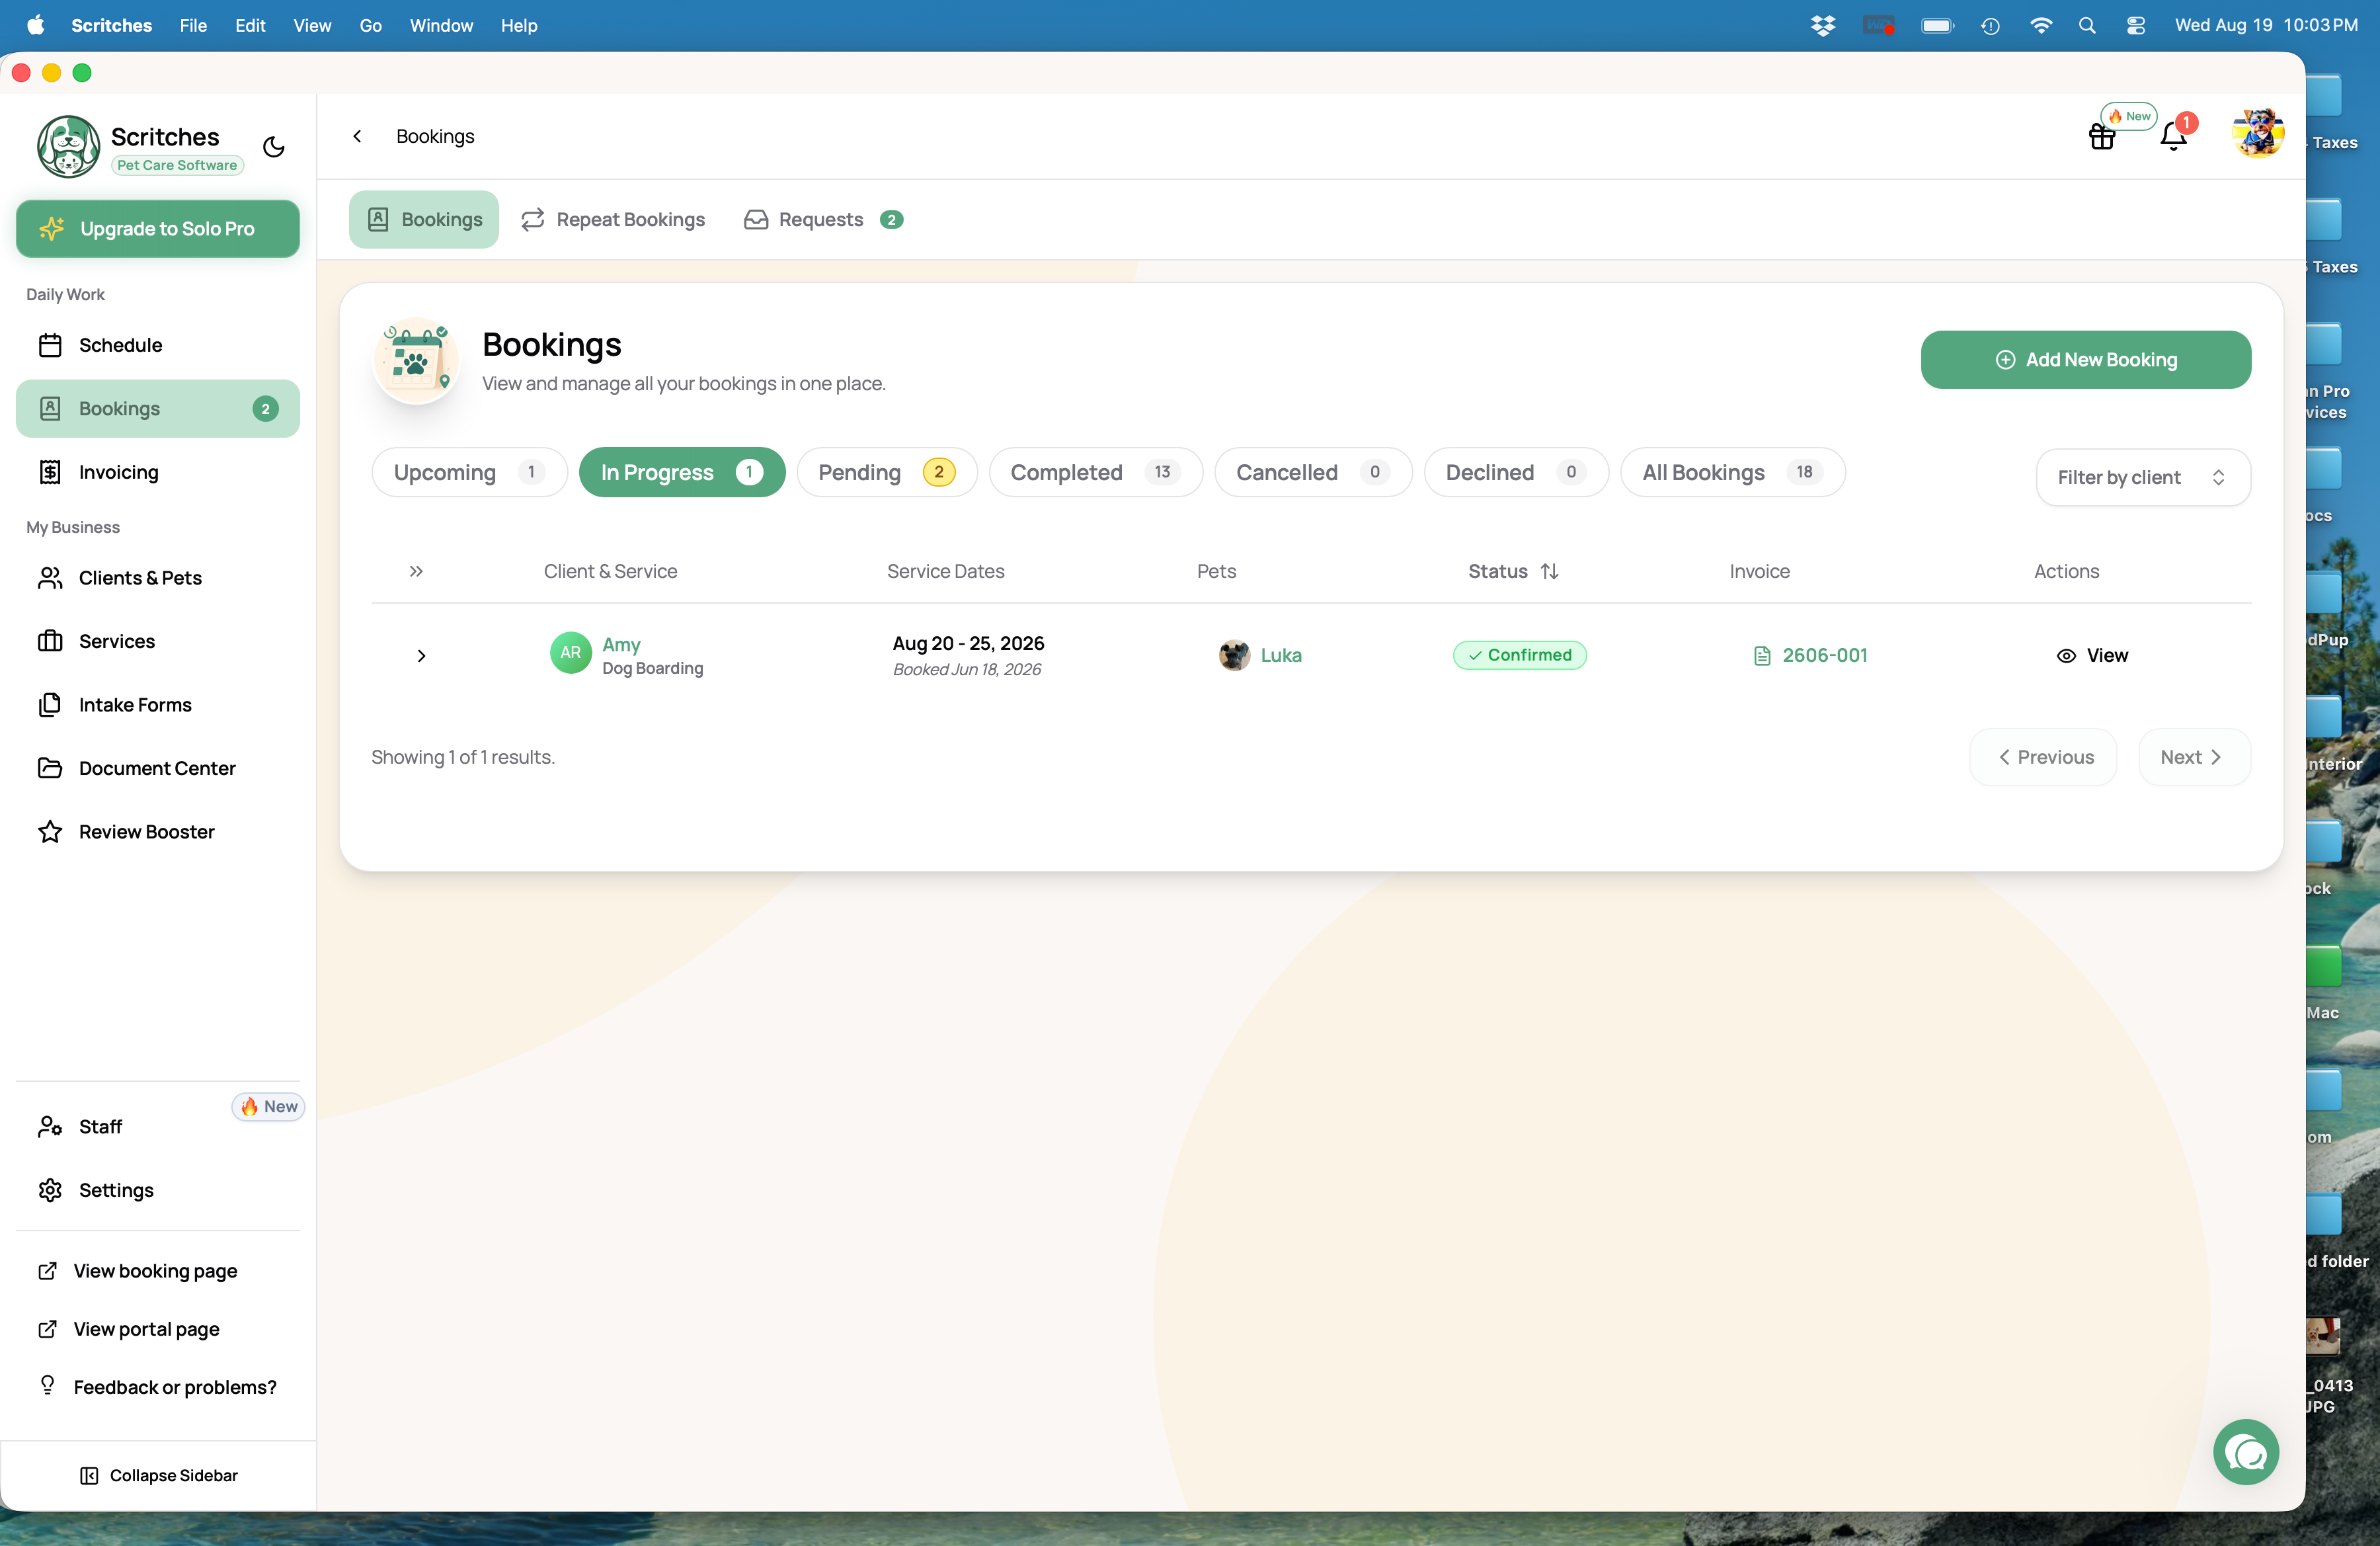Open the Window menu

point(441,25)
